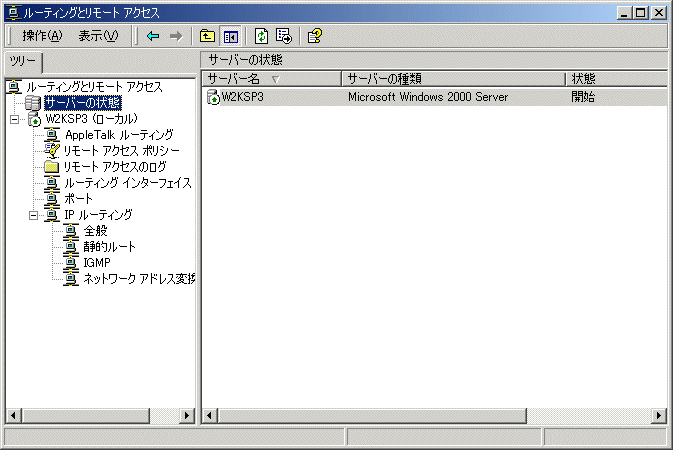Select 全般 tree label
This screenshot has height=450, width=673.
pos(95,231)
